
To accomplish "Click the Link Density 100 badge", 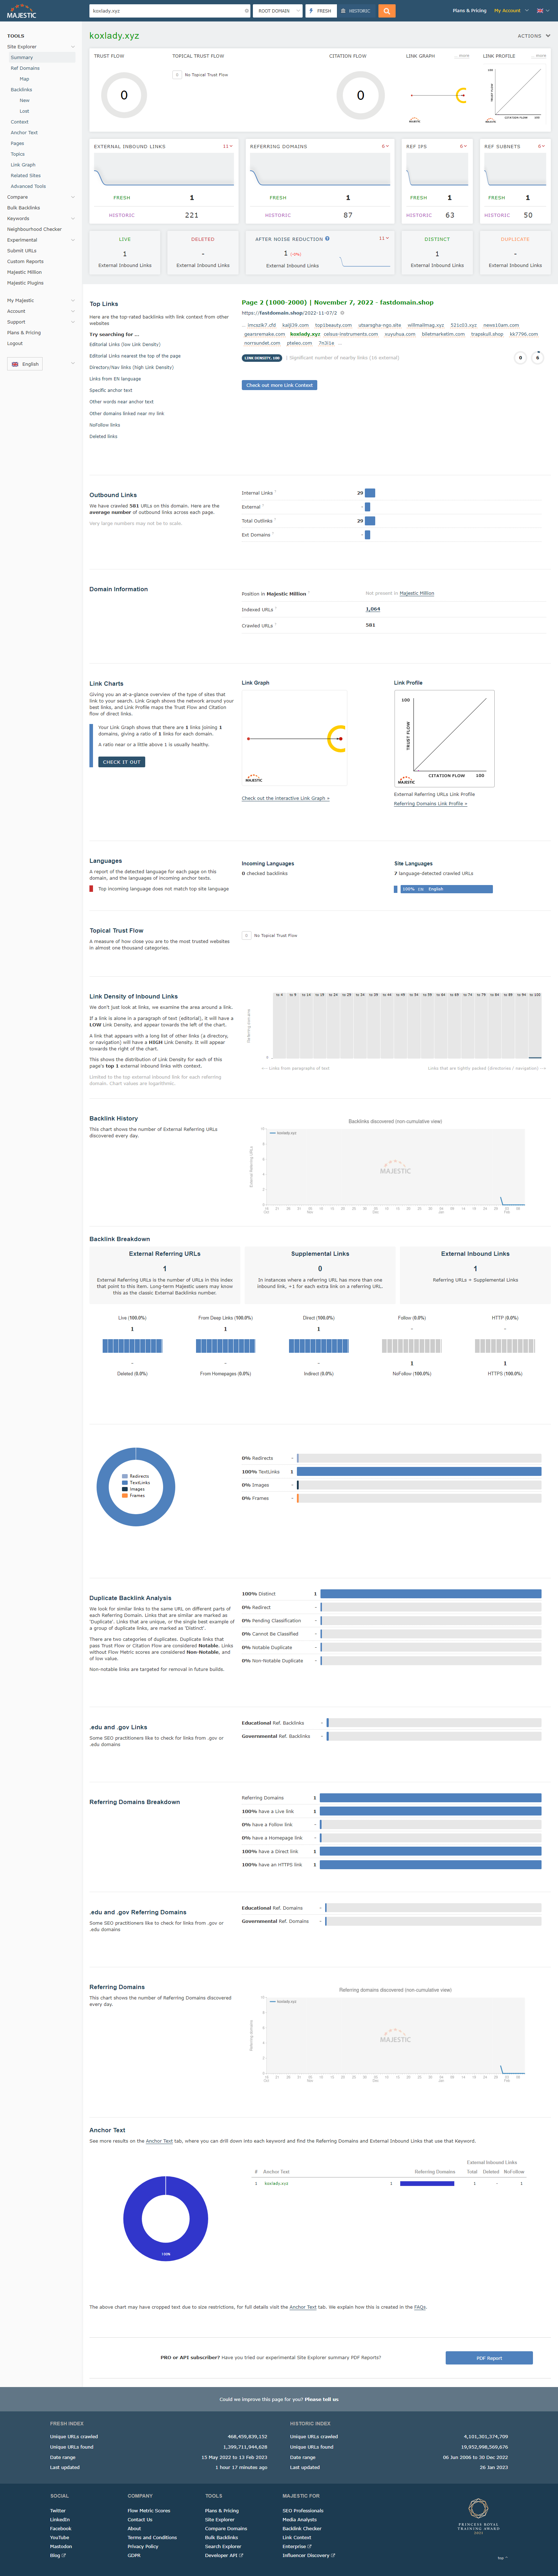I will (262, 358).
